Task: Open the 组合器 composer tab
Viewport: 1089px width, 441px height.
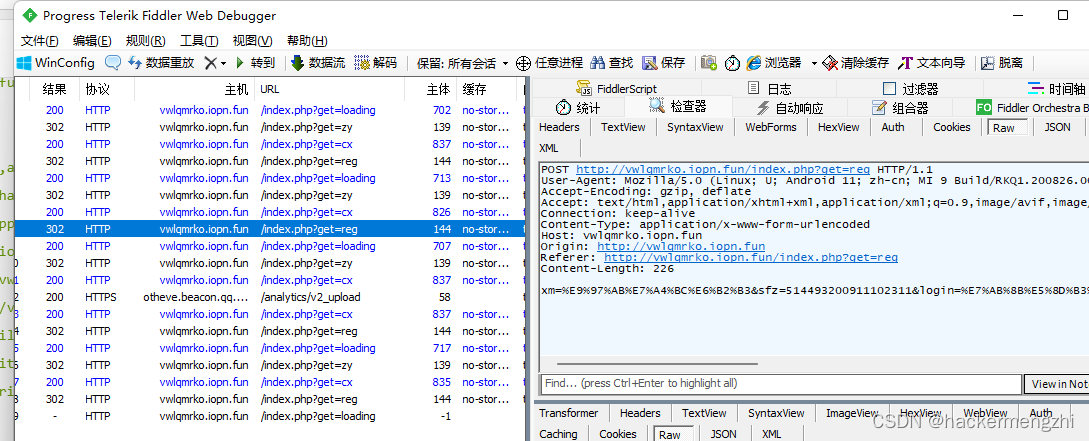Action: pos(900,108)
